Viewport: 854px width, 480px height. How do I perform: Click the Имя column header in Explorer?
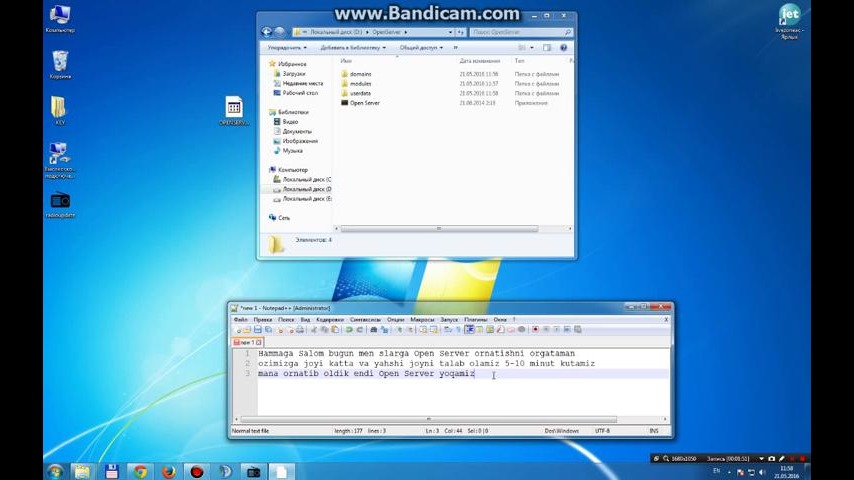pyautogui.click(x=346, y=61)
